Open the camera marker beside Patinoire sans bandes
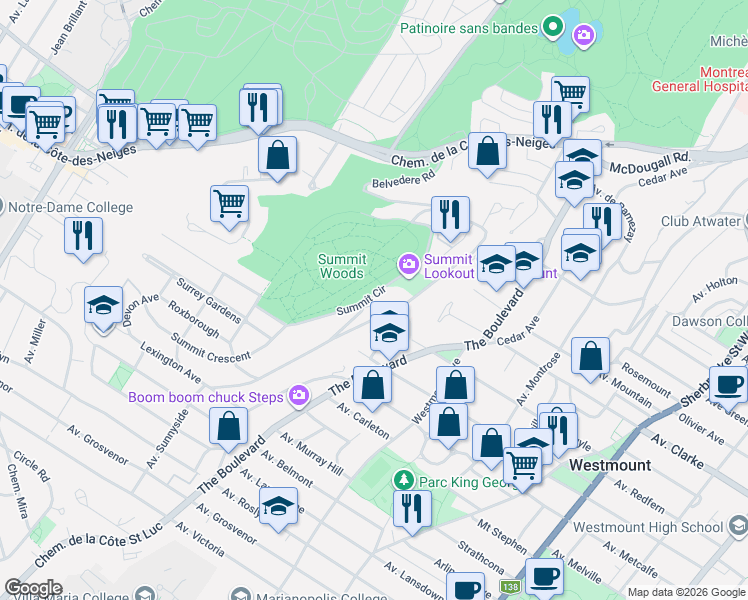Viewport: 748px width, 600px height. pyautogui.click(x=583, y=35)
